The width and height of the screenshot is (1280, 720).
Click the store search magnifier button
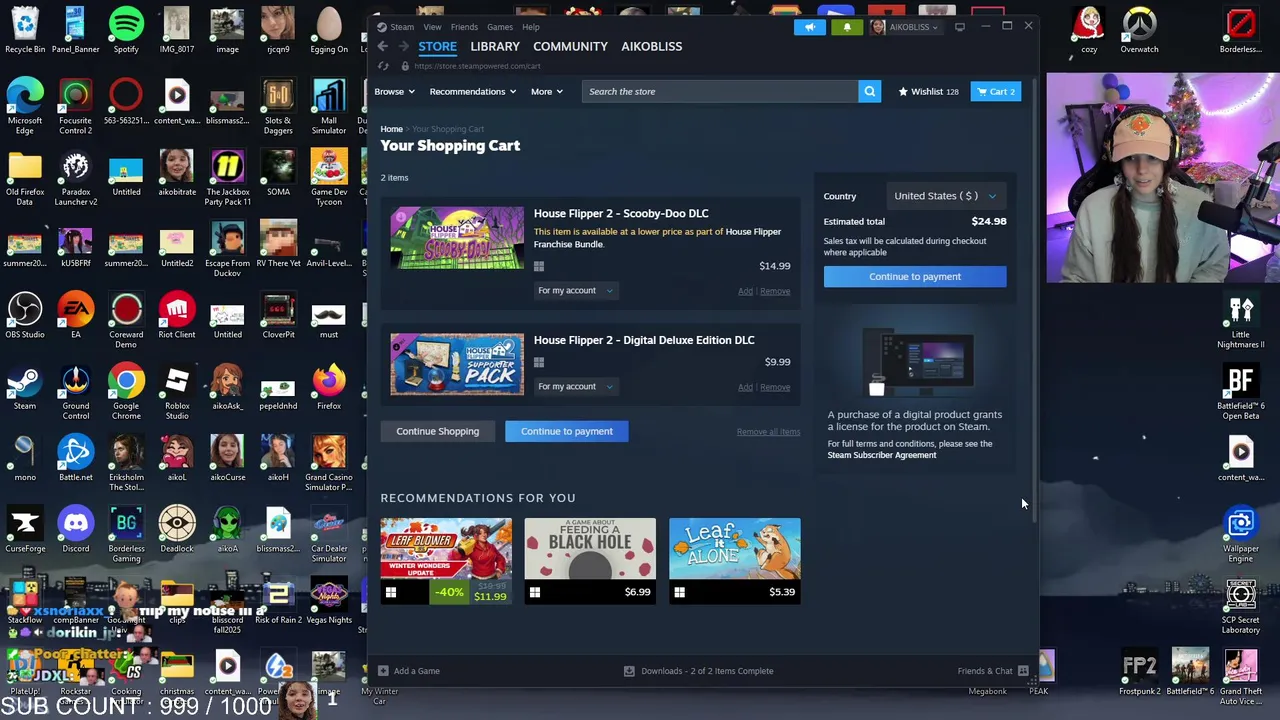(870, 91)
